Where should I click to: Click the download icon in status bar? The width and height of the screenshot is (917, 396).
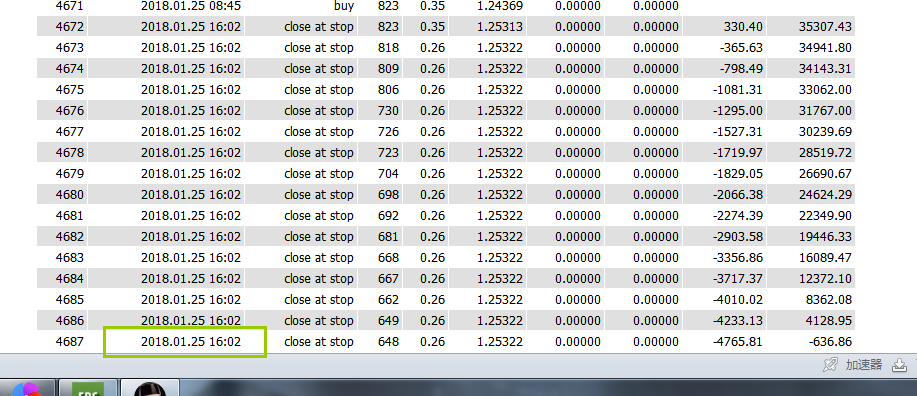pos(898,366)
